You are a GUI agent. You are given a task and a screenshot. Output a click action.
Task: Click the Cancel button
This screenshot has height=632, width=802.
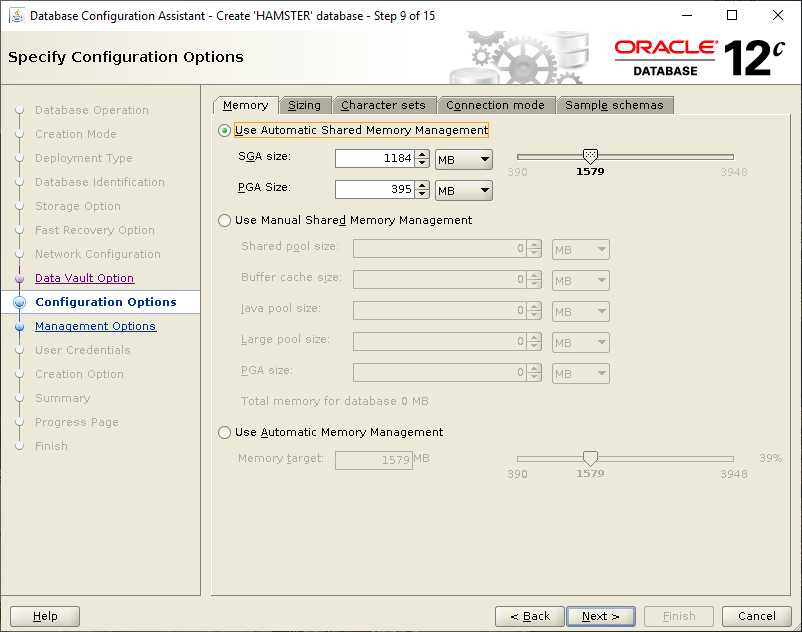756,616
